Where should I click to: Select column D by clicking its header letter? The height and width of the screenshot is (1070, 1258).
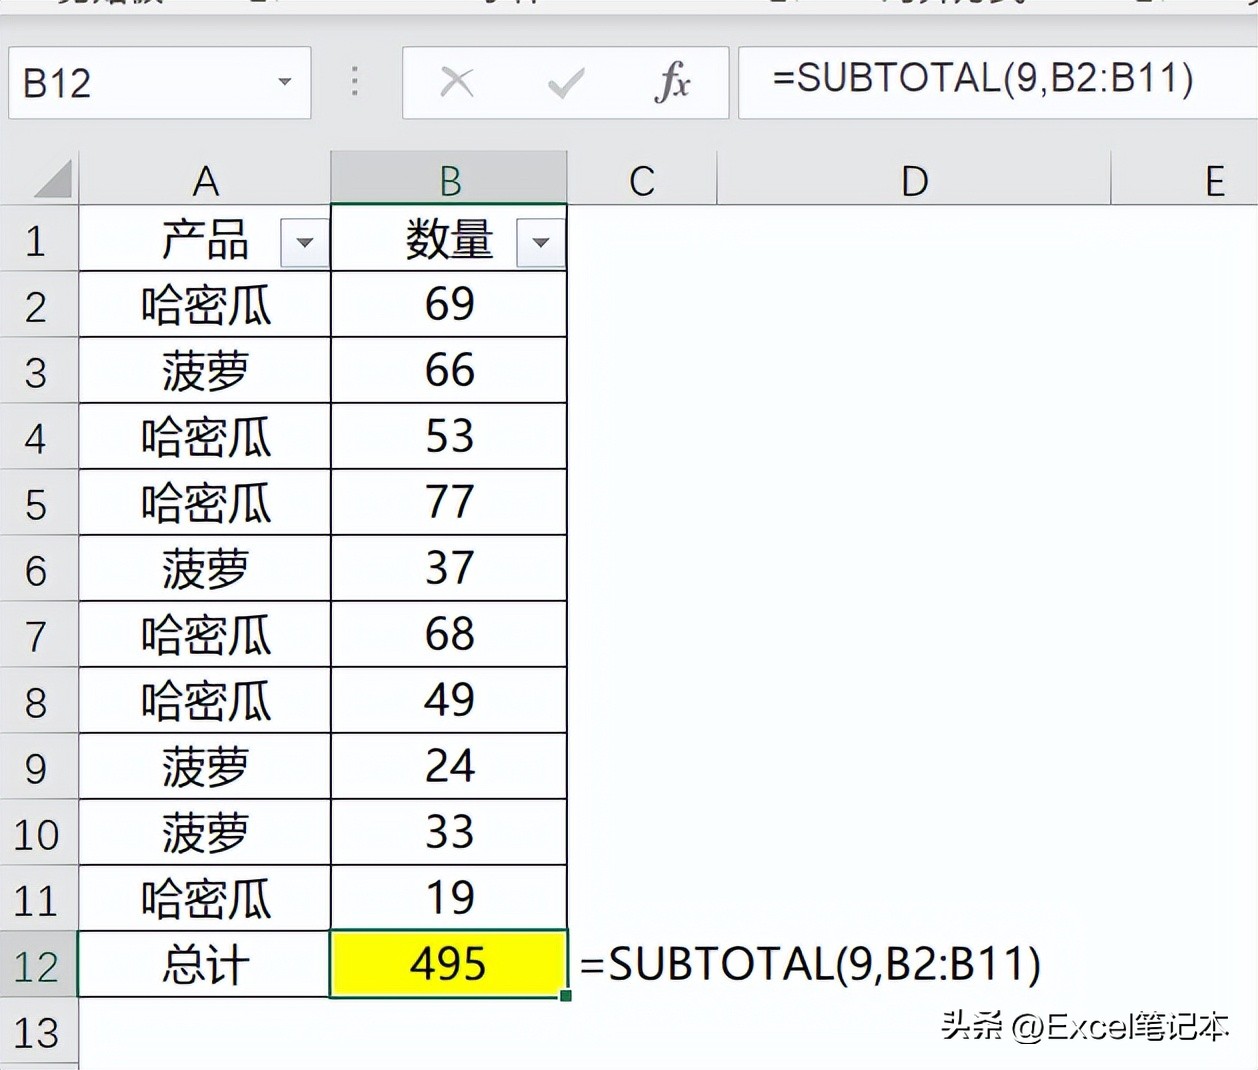[x=912, y=179]
